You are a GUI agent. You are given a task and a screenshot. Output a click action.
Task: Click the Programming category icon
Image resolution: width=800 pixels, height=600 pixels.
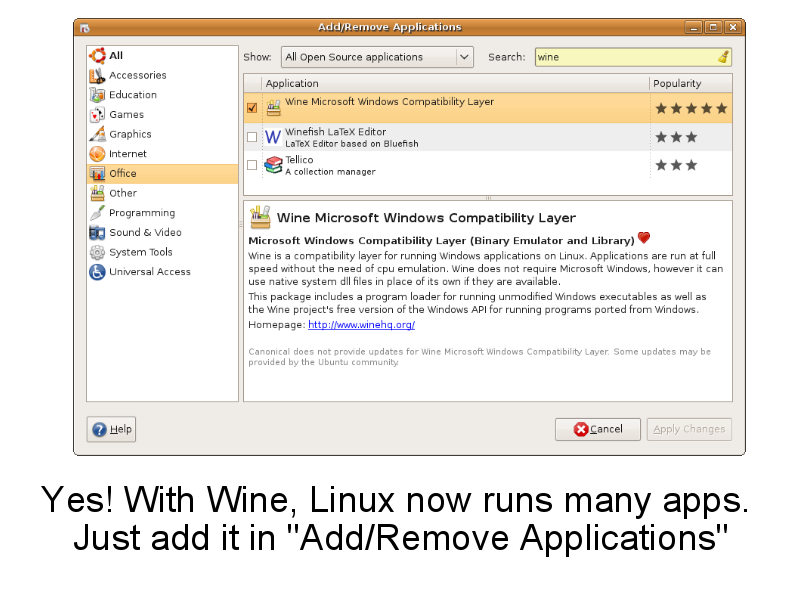[x=97, y=213]
